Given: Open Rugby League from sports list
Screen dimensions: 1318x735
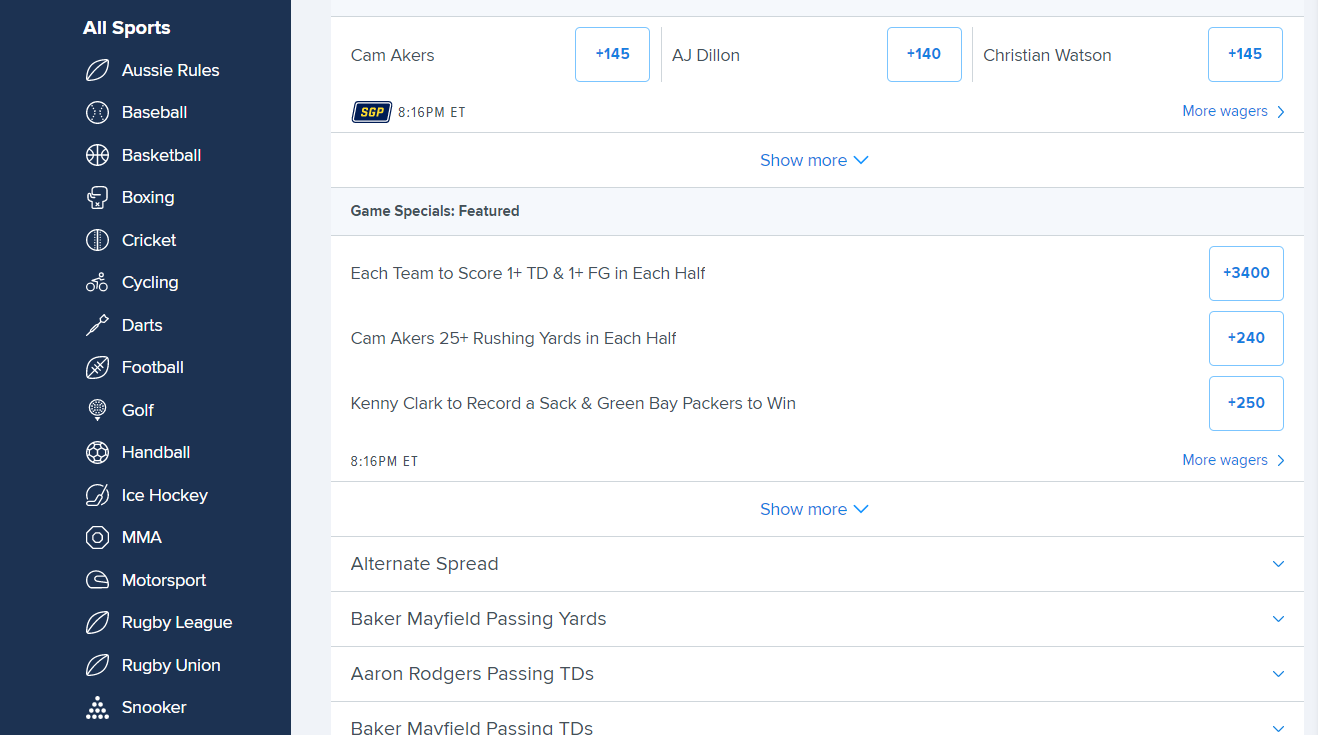Looking at the screenshot, I should coord(177,622).
